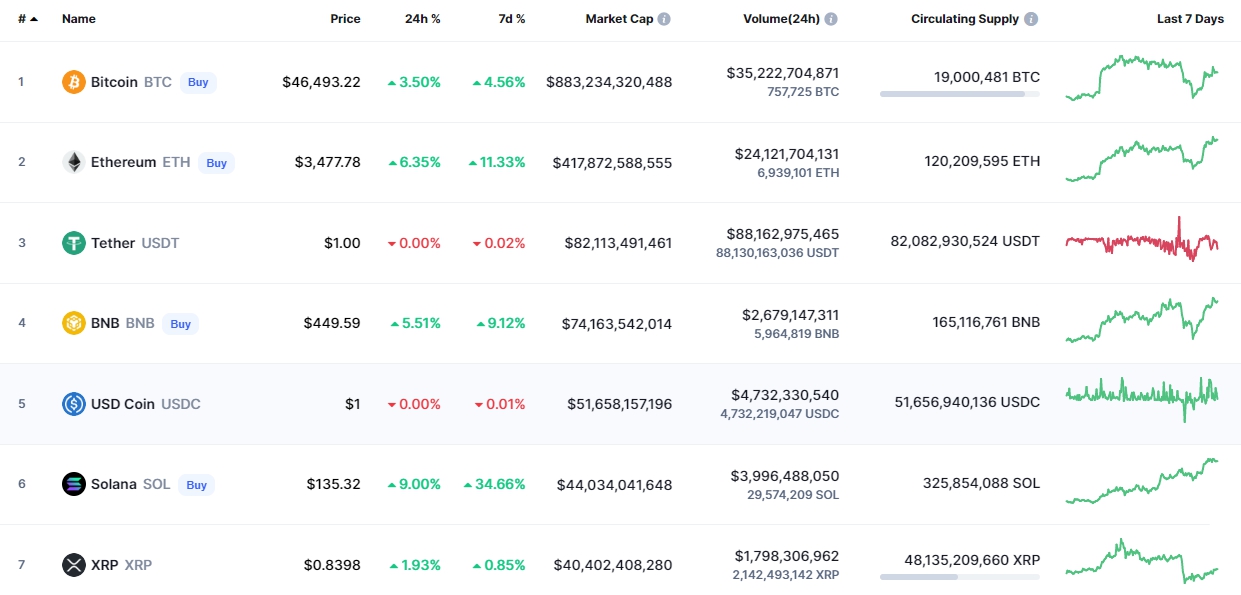The width and height of the screenshot is (1241, 595).
Task: Click the BNB logo icon
Action: [74, 323]
